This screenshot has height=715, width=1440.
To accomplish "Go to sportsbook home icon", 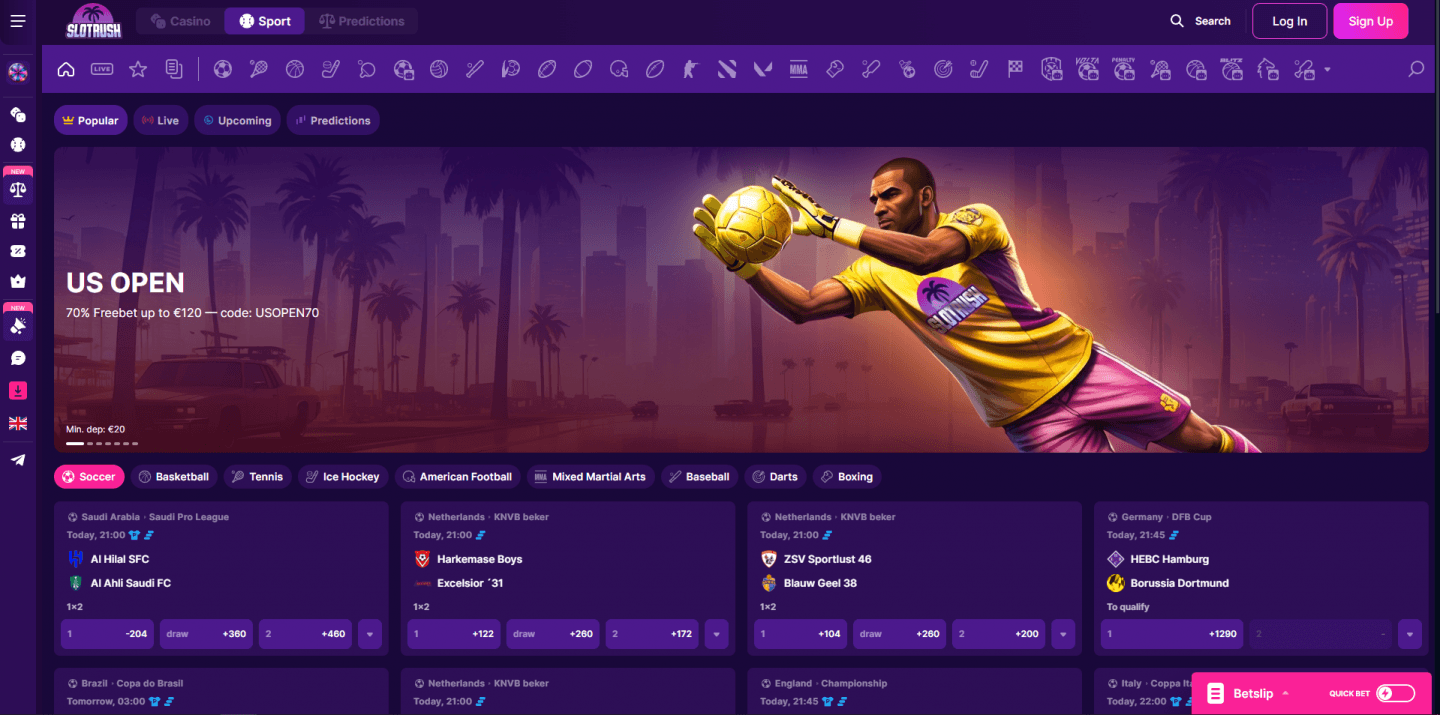I will click(66, 69).
